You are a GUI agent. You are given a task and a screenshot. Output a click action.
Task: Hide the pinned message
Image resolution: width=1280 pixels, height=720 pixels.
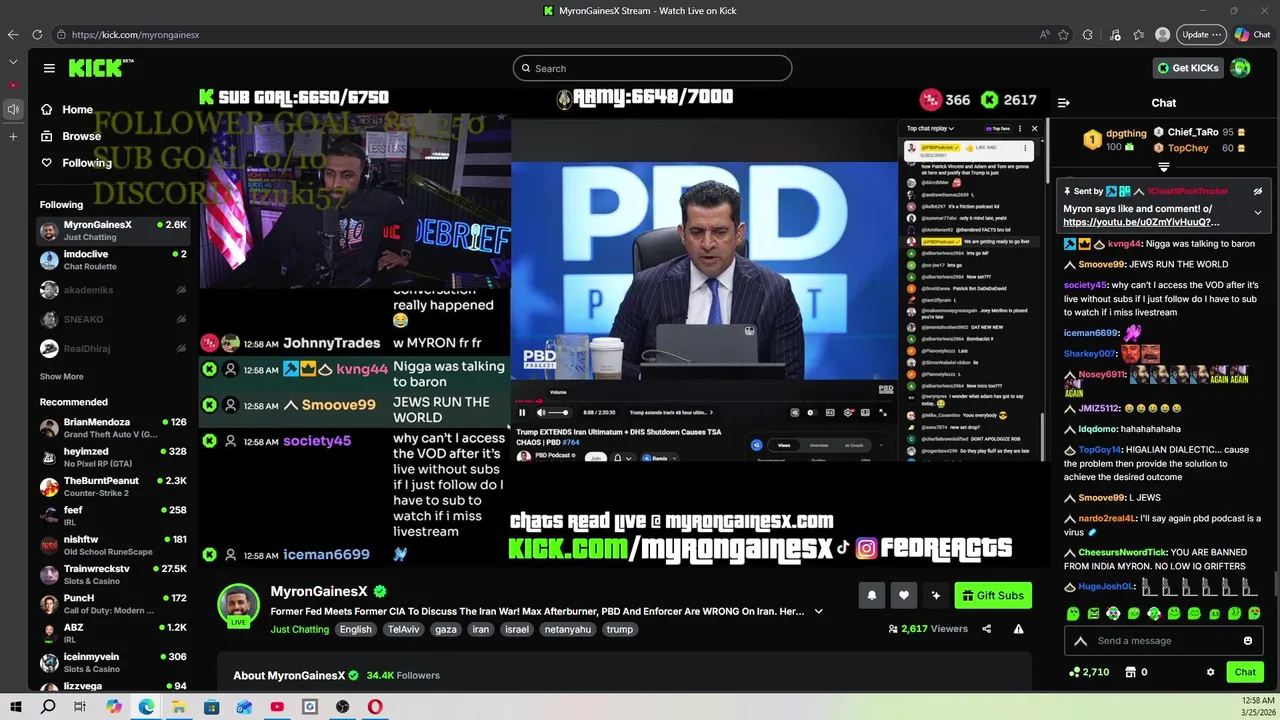(x=1258, y=191)
